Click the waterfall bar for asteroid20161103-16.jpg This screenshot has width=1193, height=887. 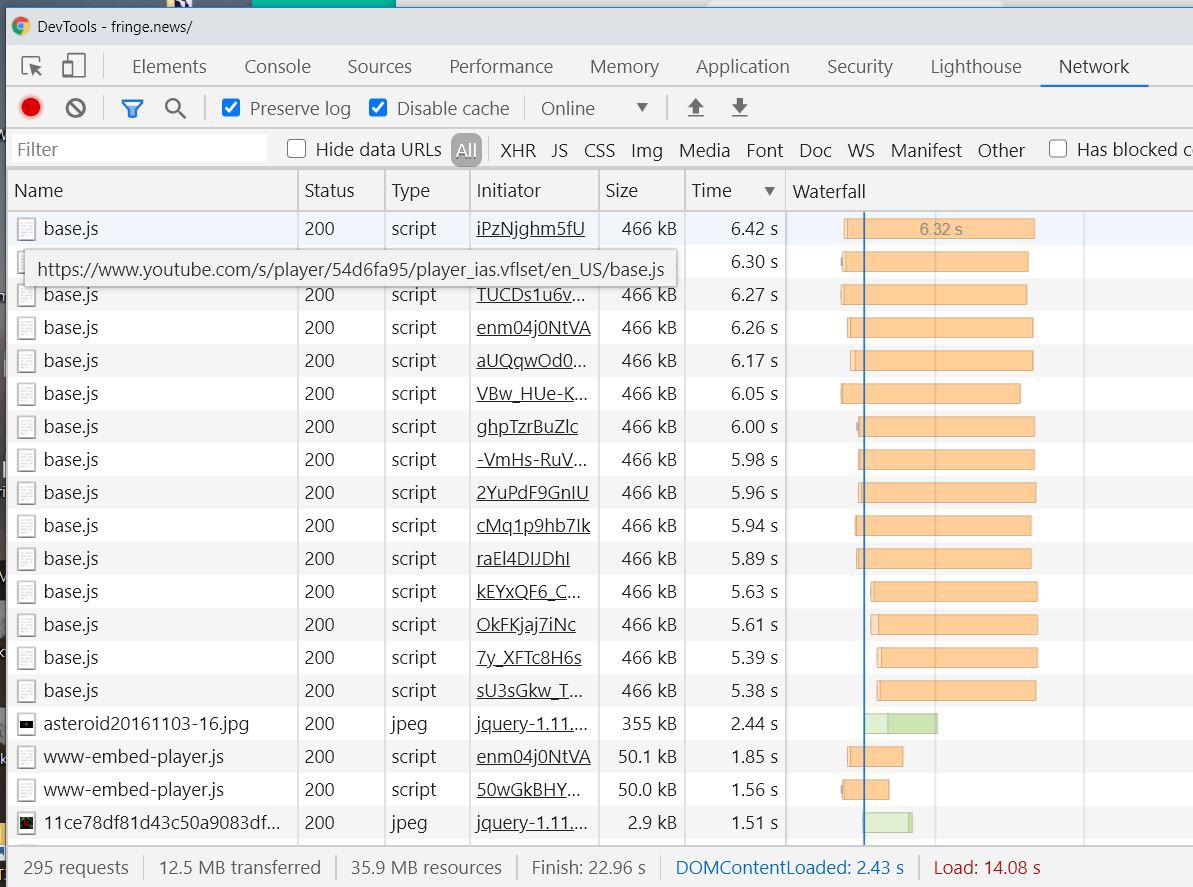(900, 723)
